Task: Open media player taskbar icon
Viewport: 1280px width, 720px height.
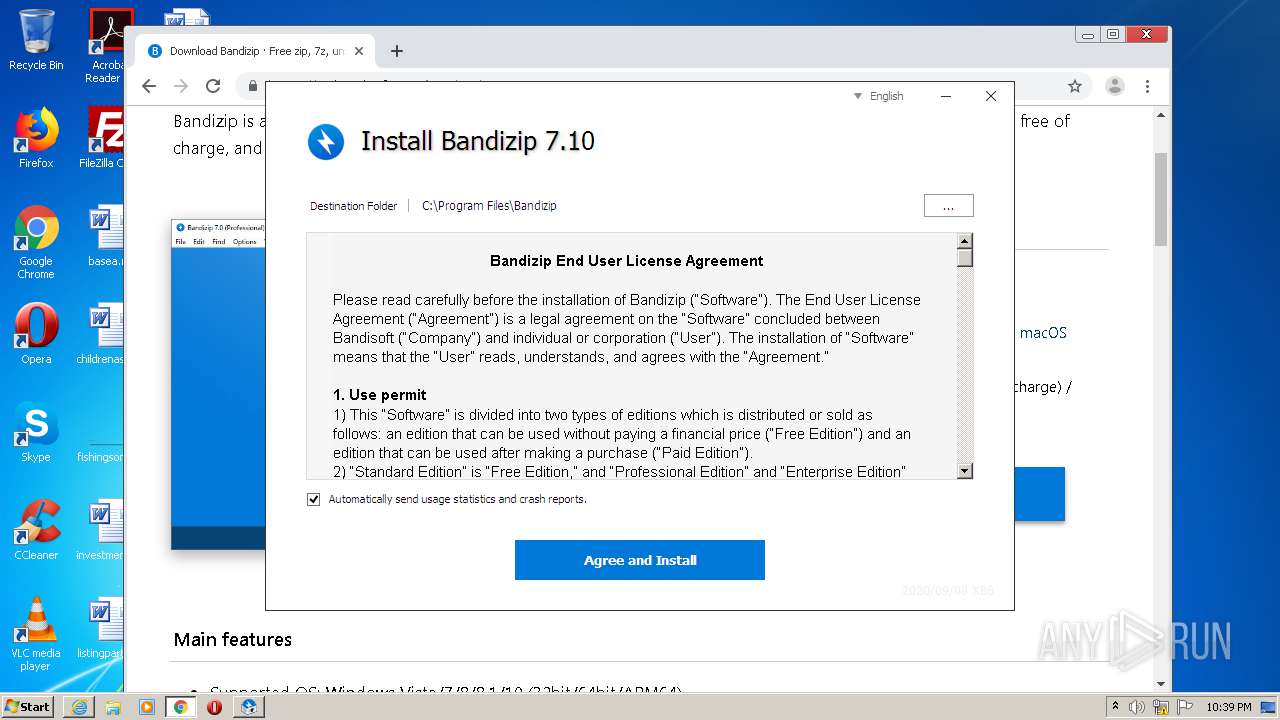Action: (147, 707)
